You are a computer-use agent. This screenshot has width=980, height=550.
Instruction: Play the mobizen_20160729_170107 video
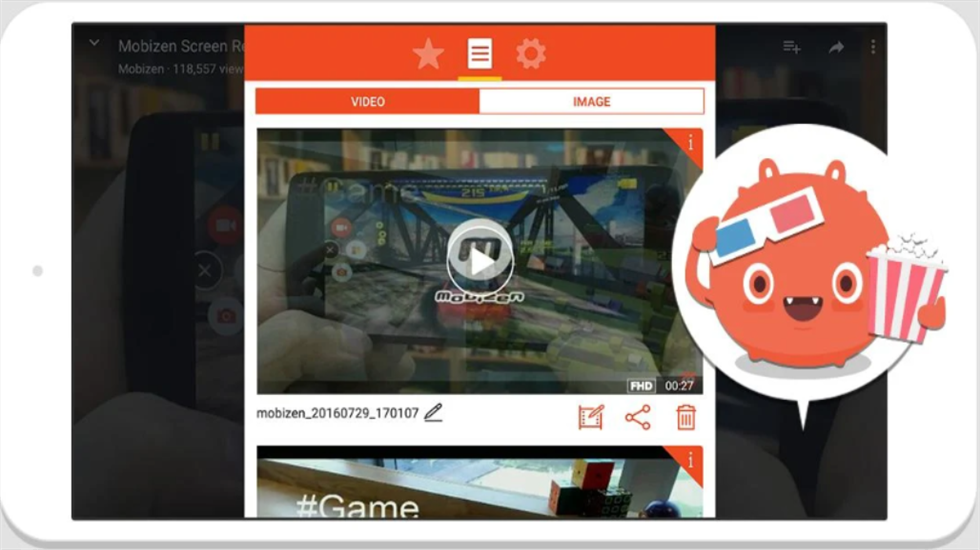click(480, 260)
